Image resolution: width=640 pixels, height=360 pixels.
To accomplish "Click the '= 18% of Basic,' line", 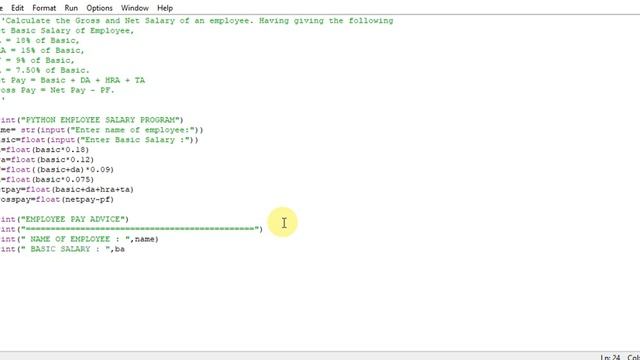I will tap(40, 40).
